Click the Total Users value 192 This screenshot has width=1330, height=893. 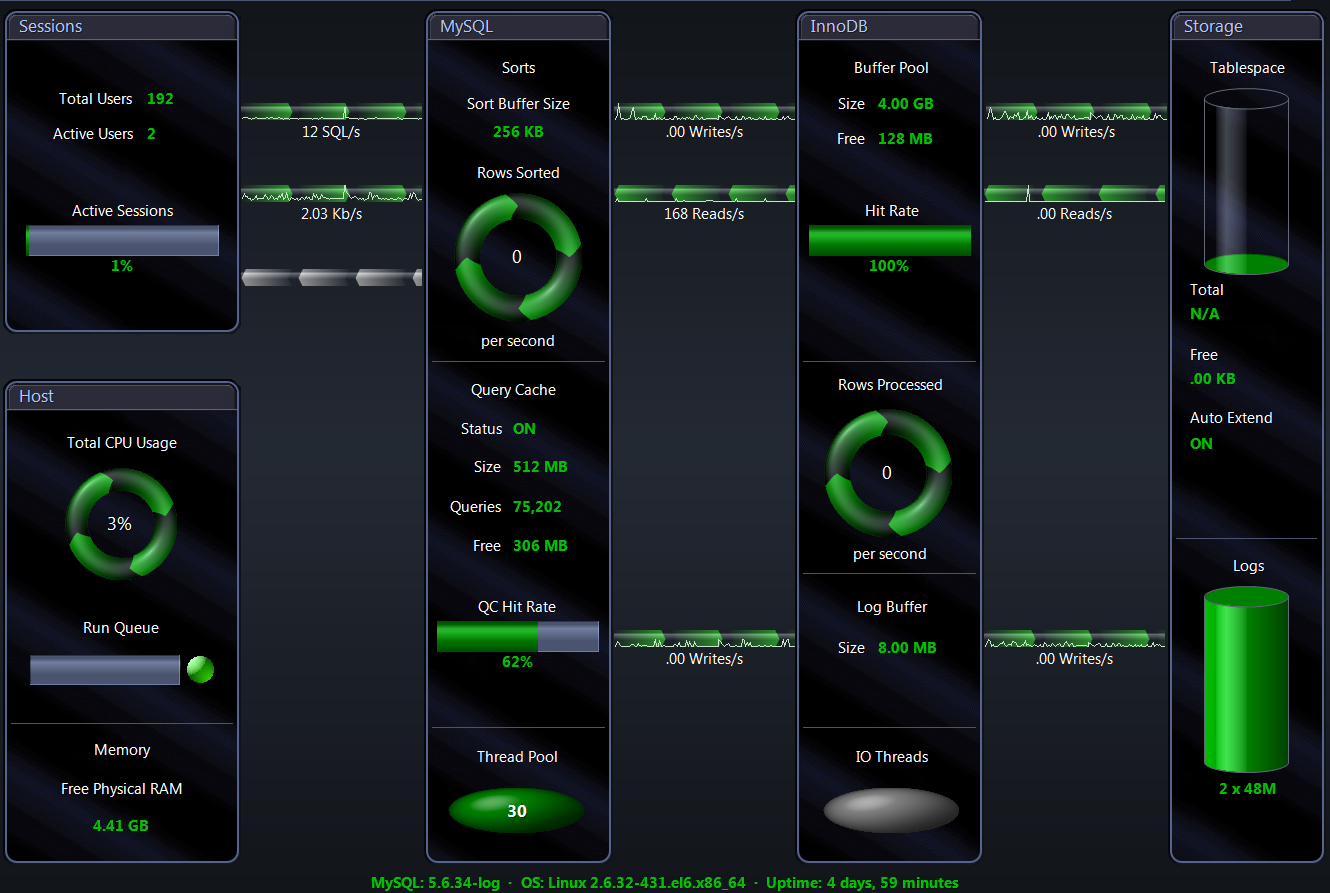click(x=160, y=99)
